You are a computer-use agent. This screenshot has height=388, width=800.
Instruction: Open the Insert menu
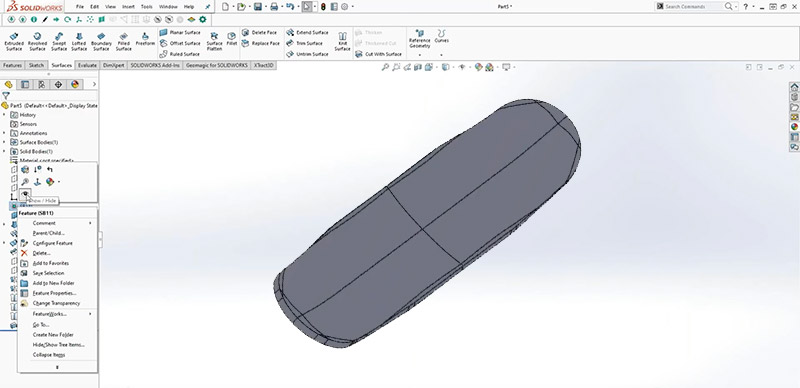coord(128,7)
